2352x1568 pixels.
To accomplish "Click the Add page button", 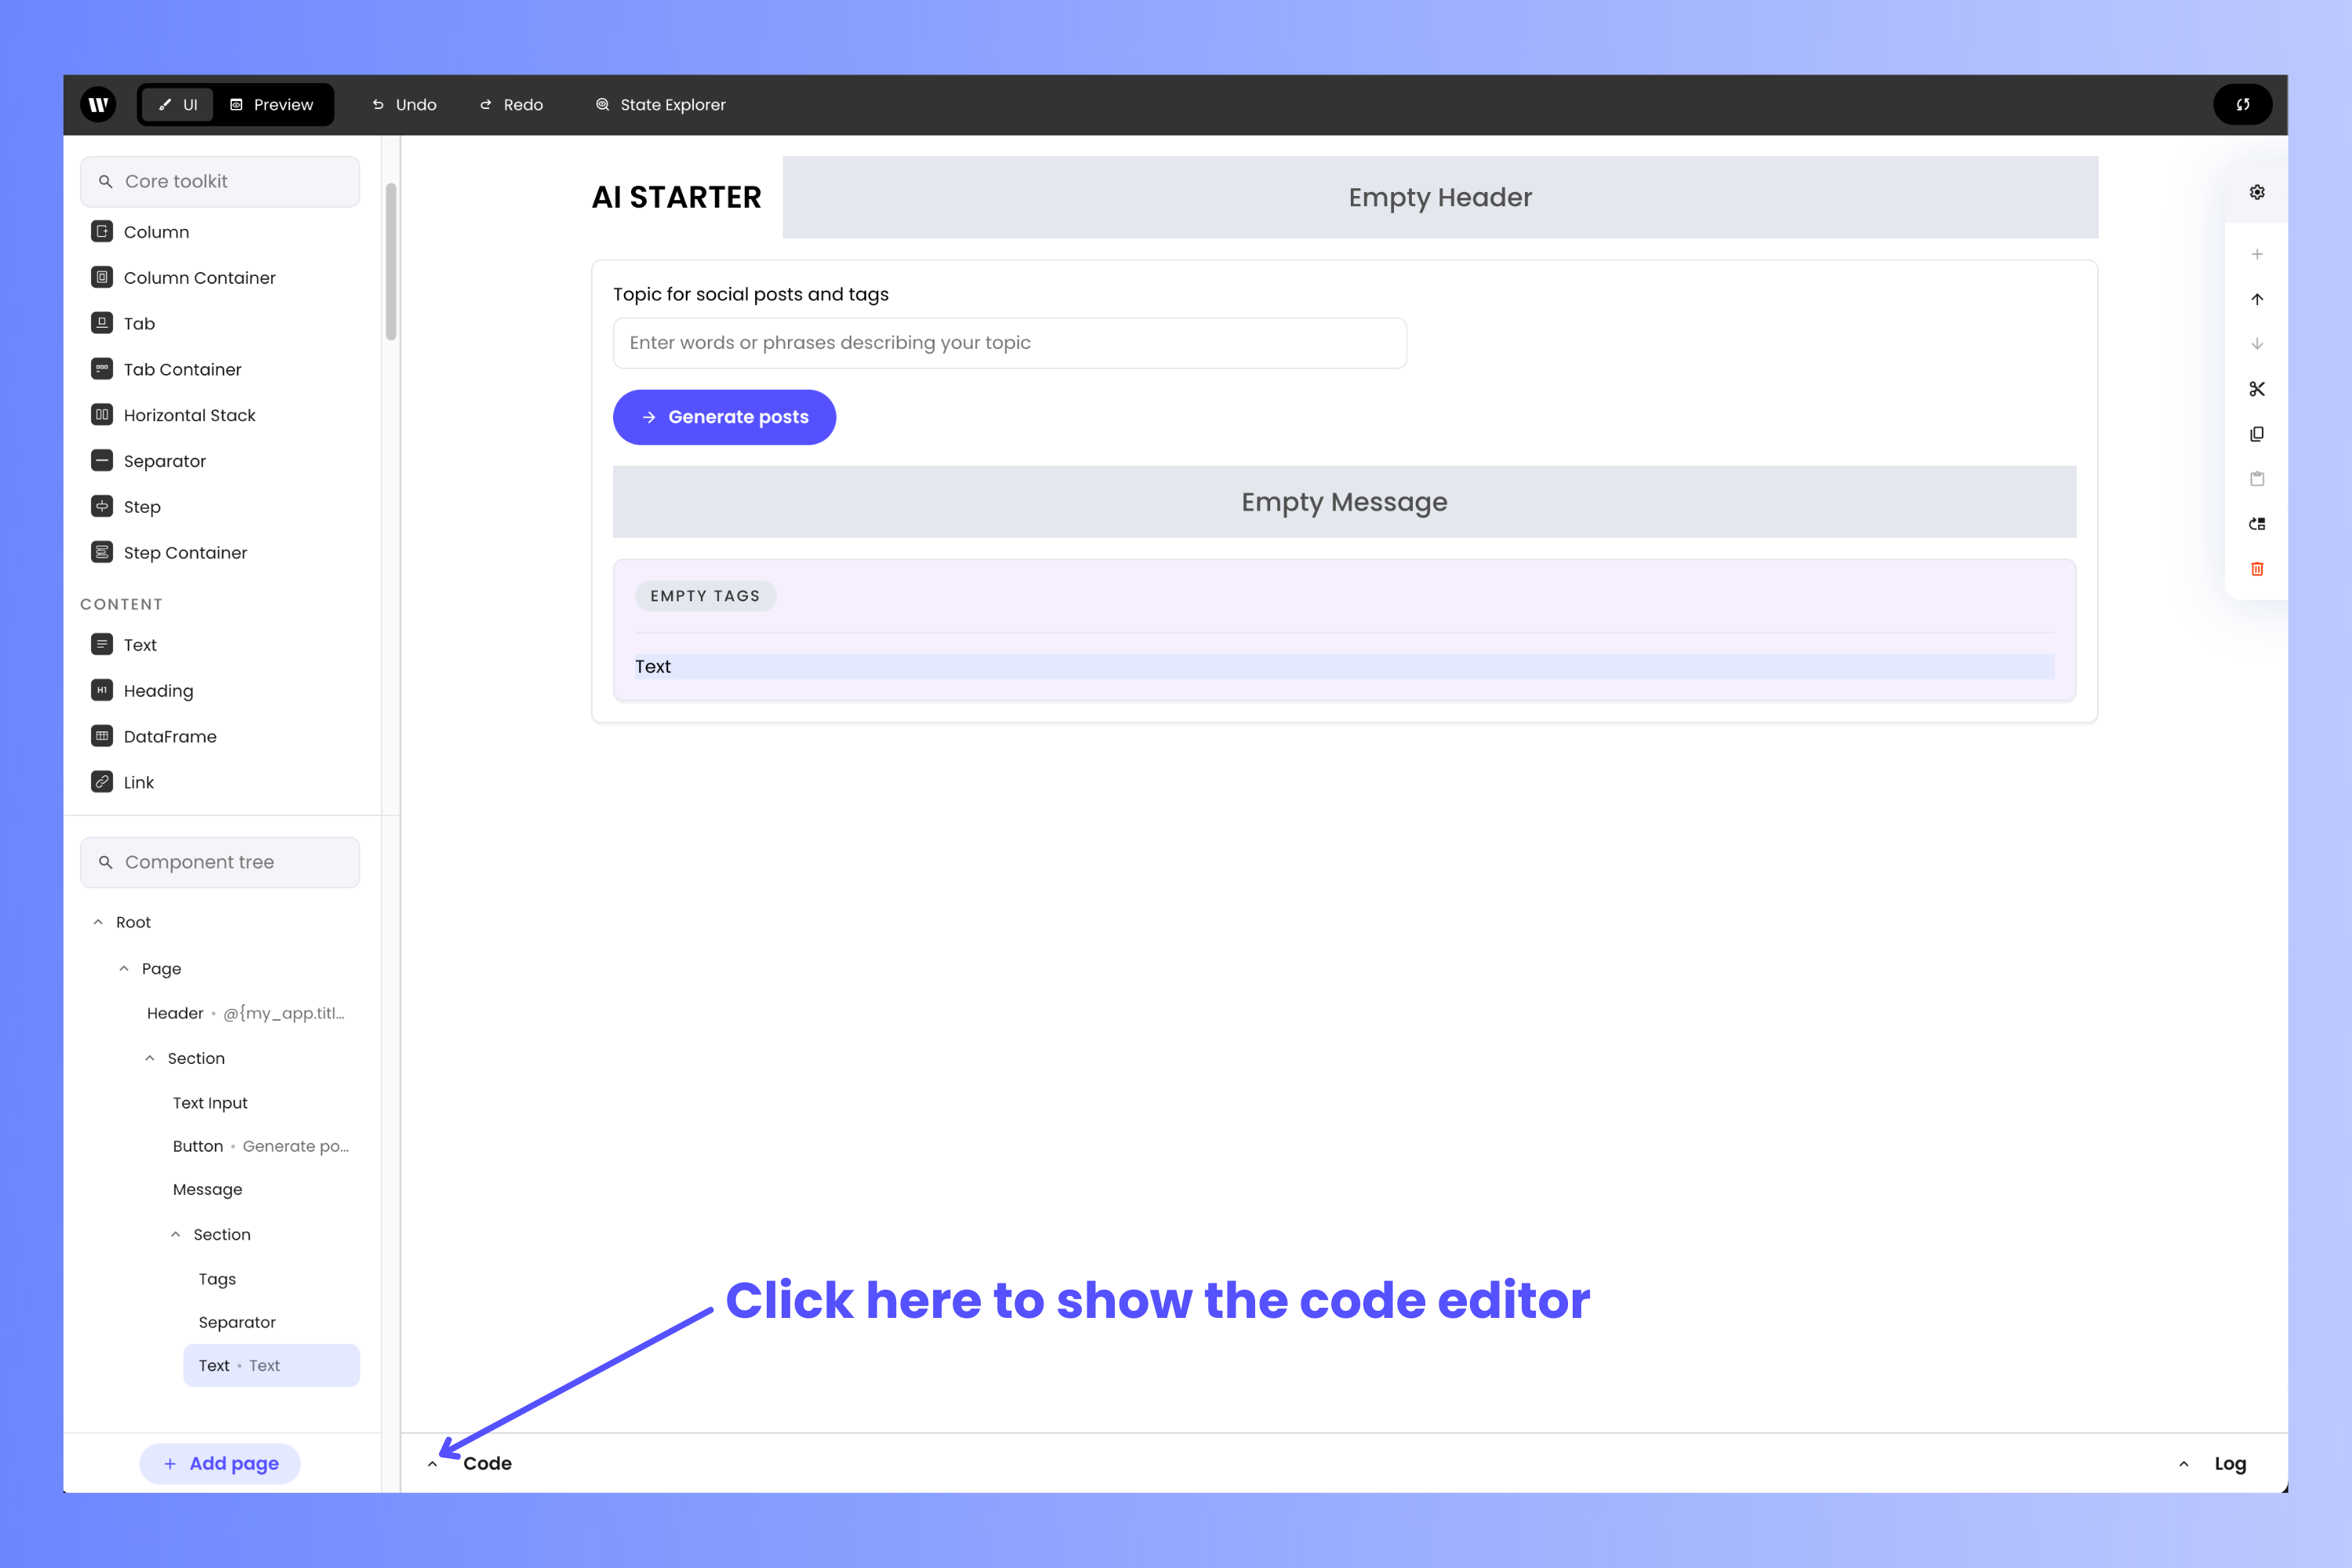I will point(220,1463).
